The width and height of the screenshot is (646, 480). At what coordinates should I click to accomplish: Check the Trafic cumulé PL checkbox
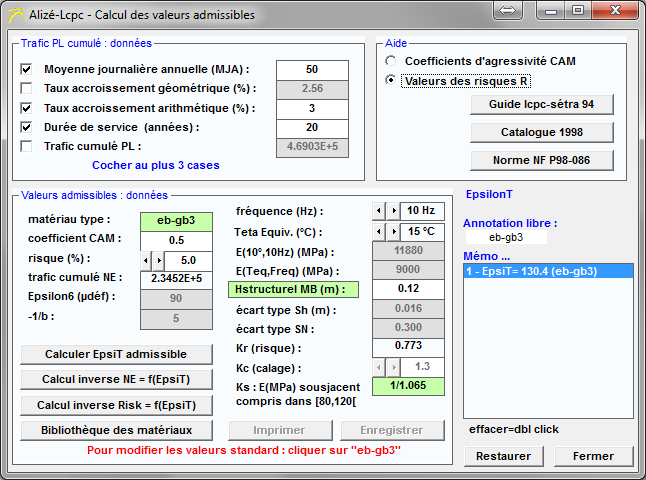coord(26,146)
